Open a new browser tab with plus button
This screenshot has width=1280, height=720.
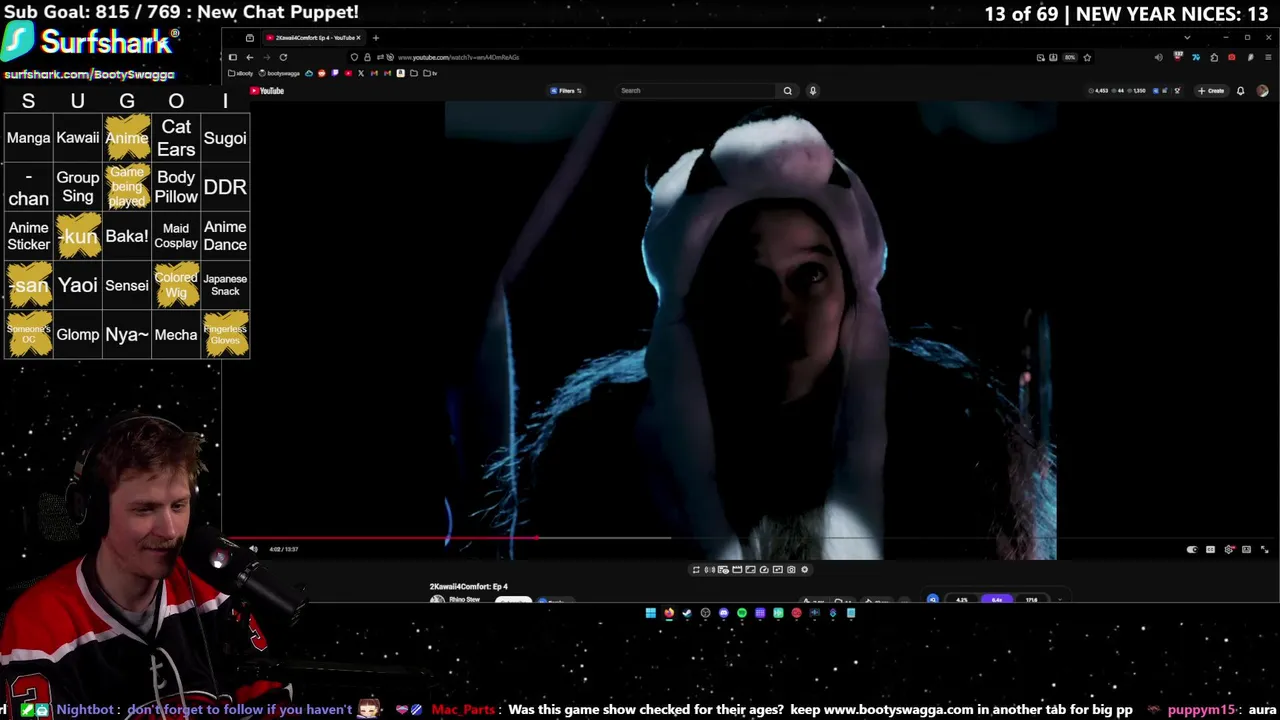376,38
